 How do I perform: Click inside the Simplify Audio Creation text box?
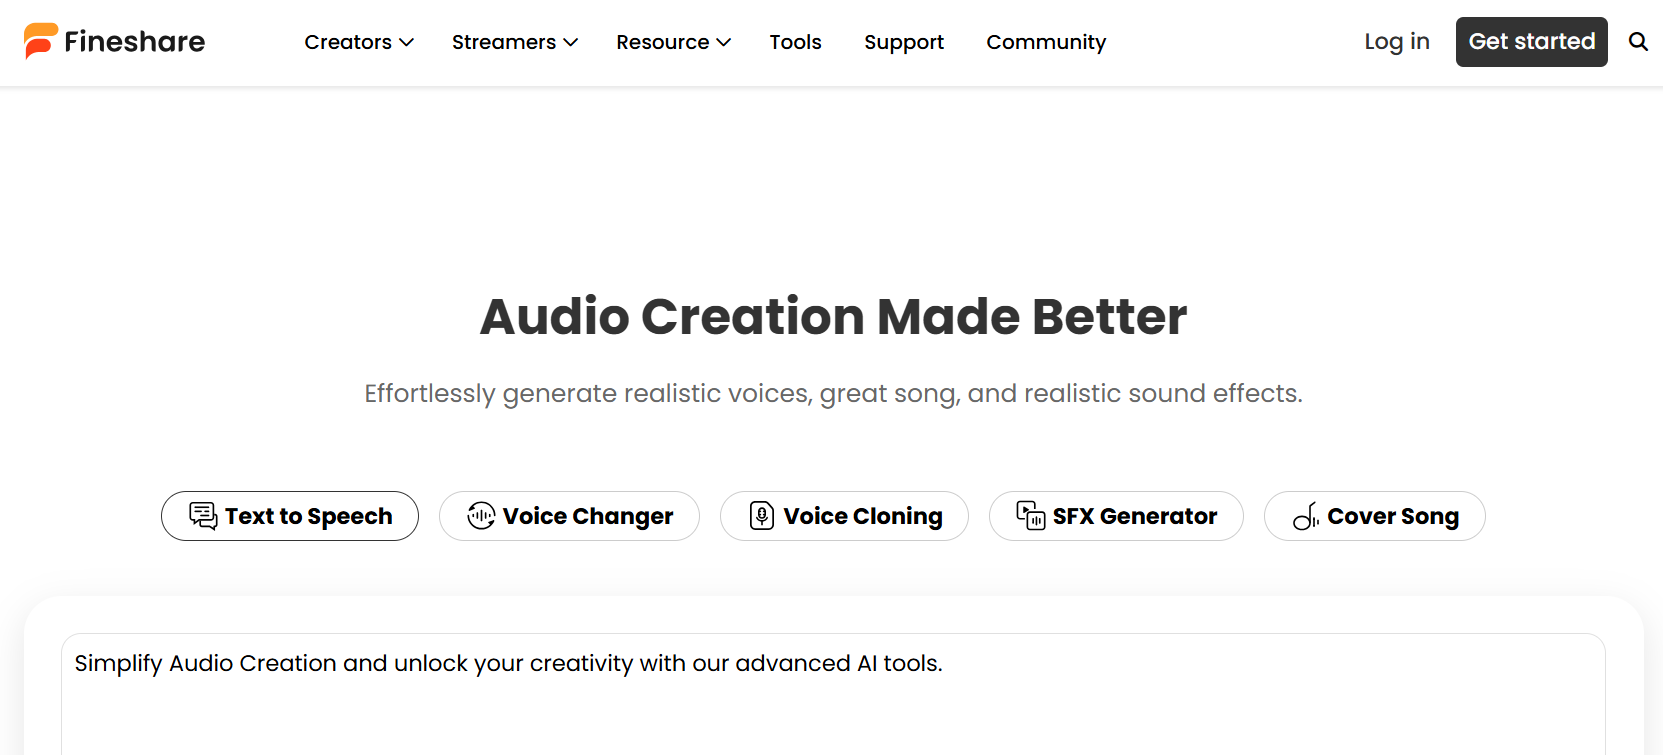click(x=833, y=694)
